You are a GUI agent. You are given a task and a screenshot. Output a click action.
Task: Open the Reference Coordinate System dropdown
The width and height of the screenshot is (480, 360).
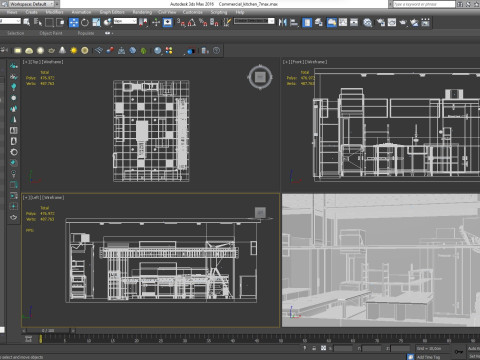125,21
